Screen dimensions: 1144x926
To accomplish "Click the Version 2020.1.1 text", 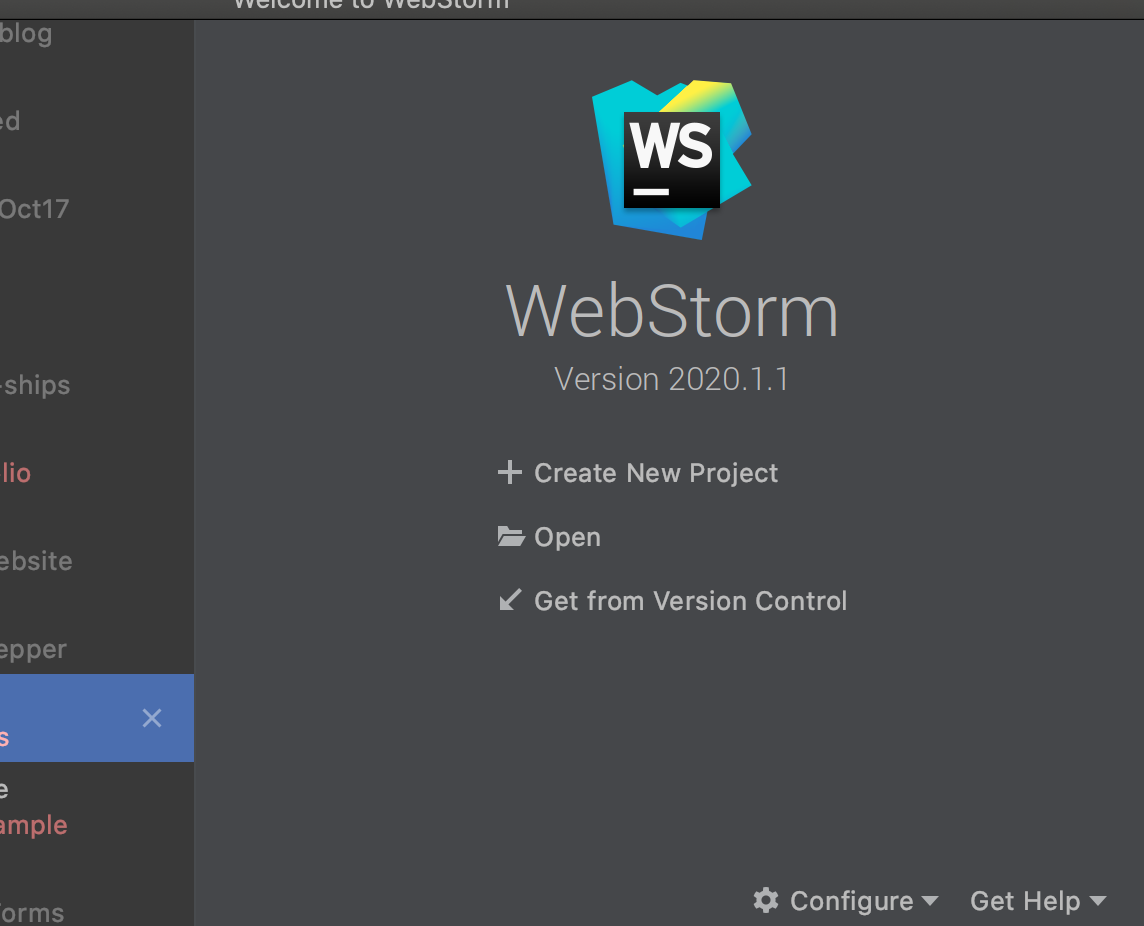I will pyautogui.click(x=671, y=379).
